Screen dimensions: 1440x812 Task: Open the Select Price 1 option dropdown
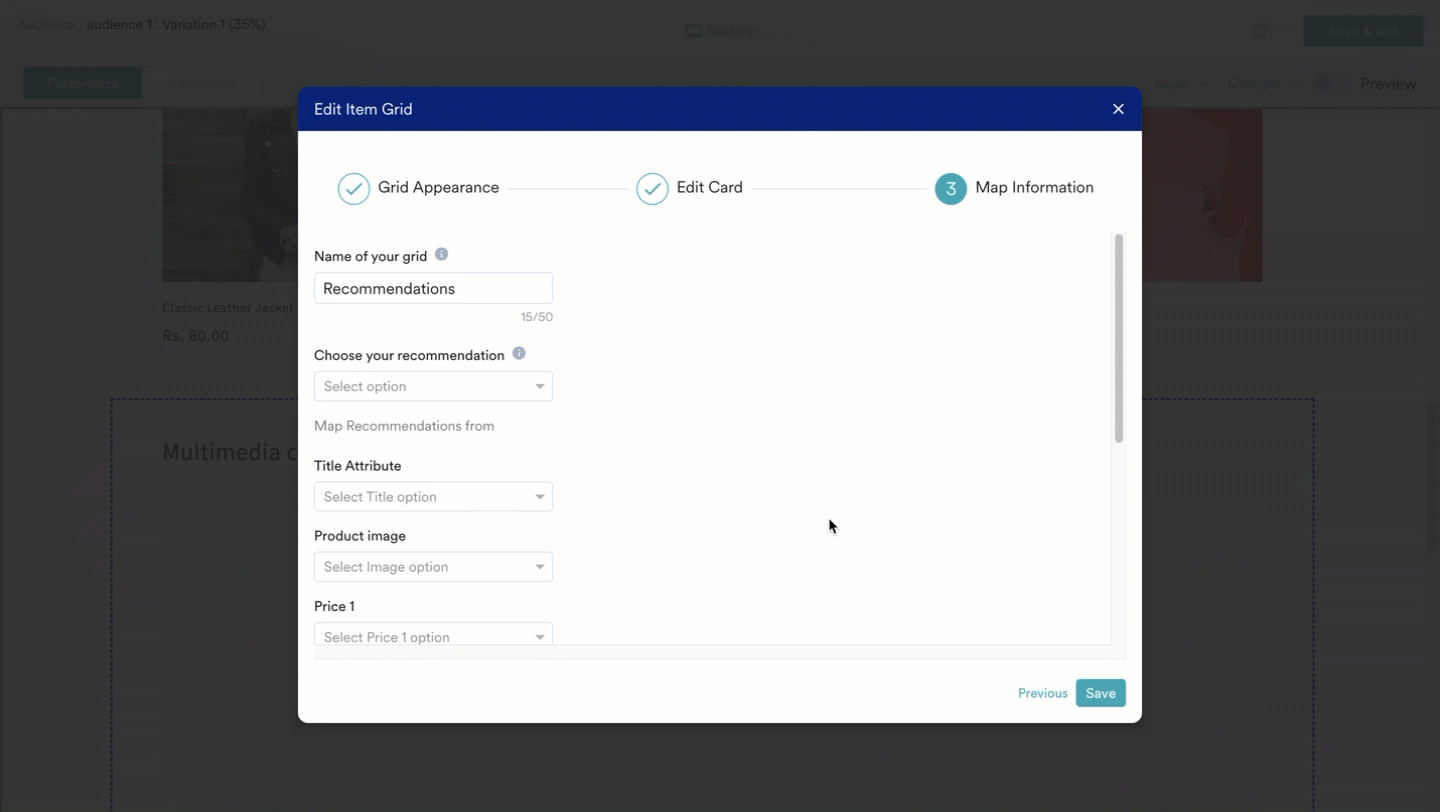coord(433,635)
